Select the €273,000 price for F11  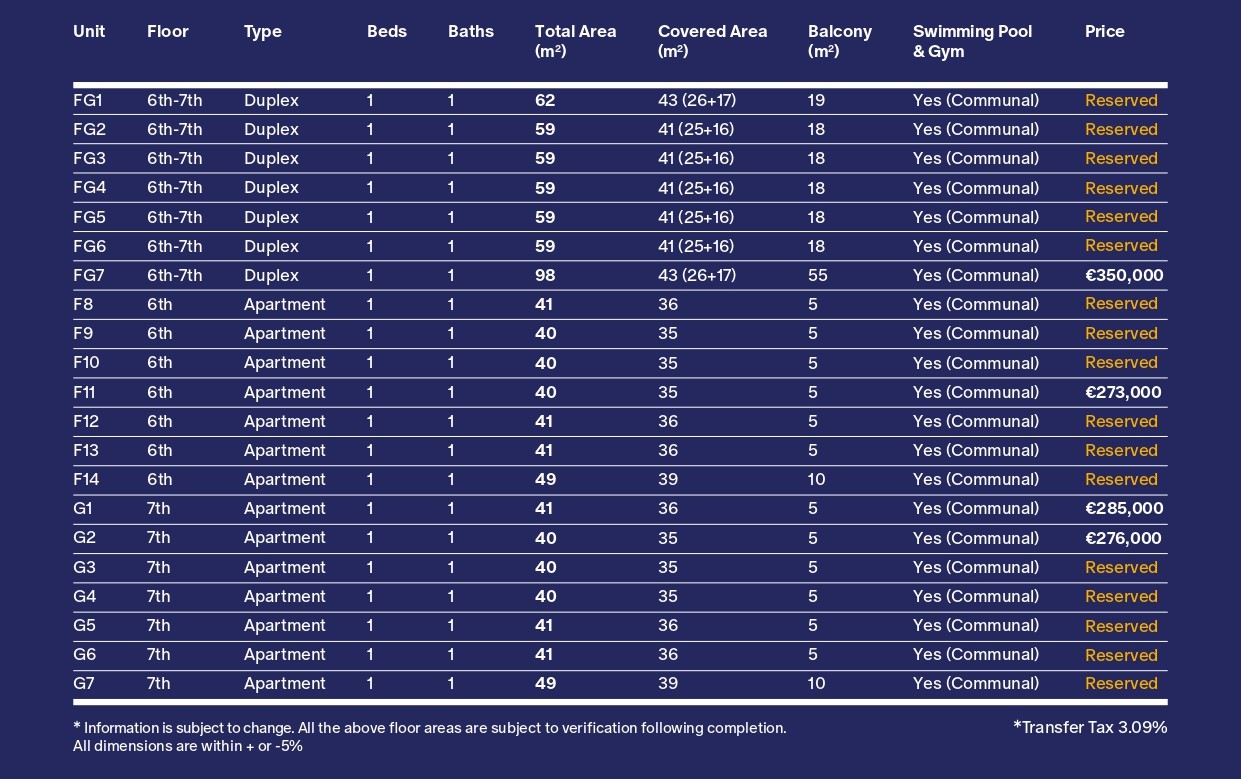tap(1123, 392)
